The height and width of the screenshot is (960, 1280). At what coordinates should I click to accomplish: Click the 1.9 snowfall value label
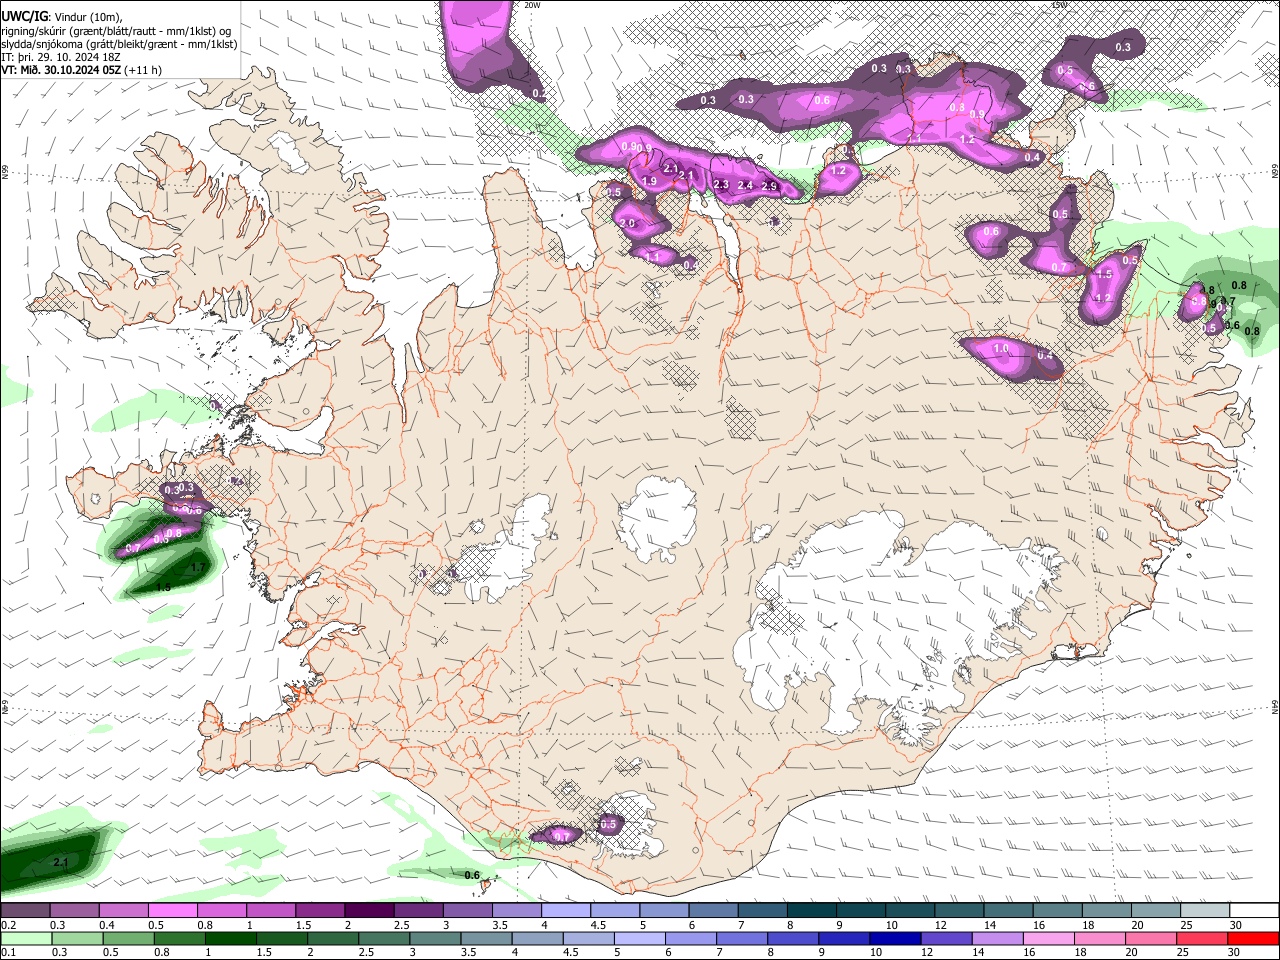point(649,181)
